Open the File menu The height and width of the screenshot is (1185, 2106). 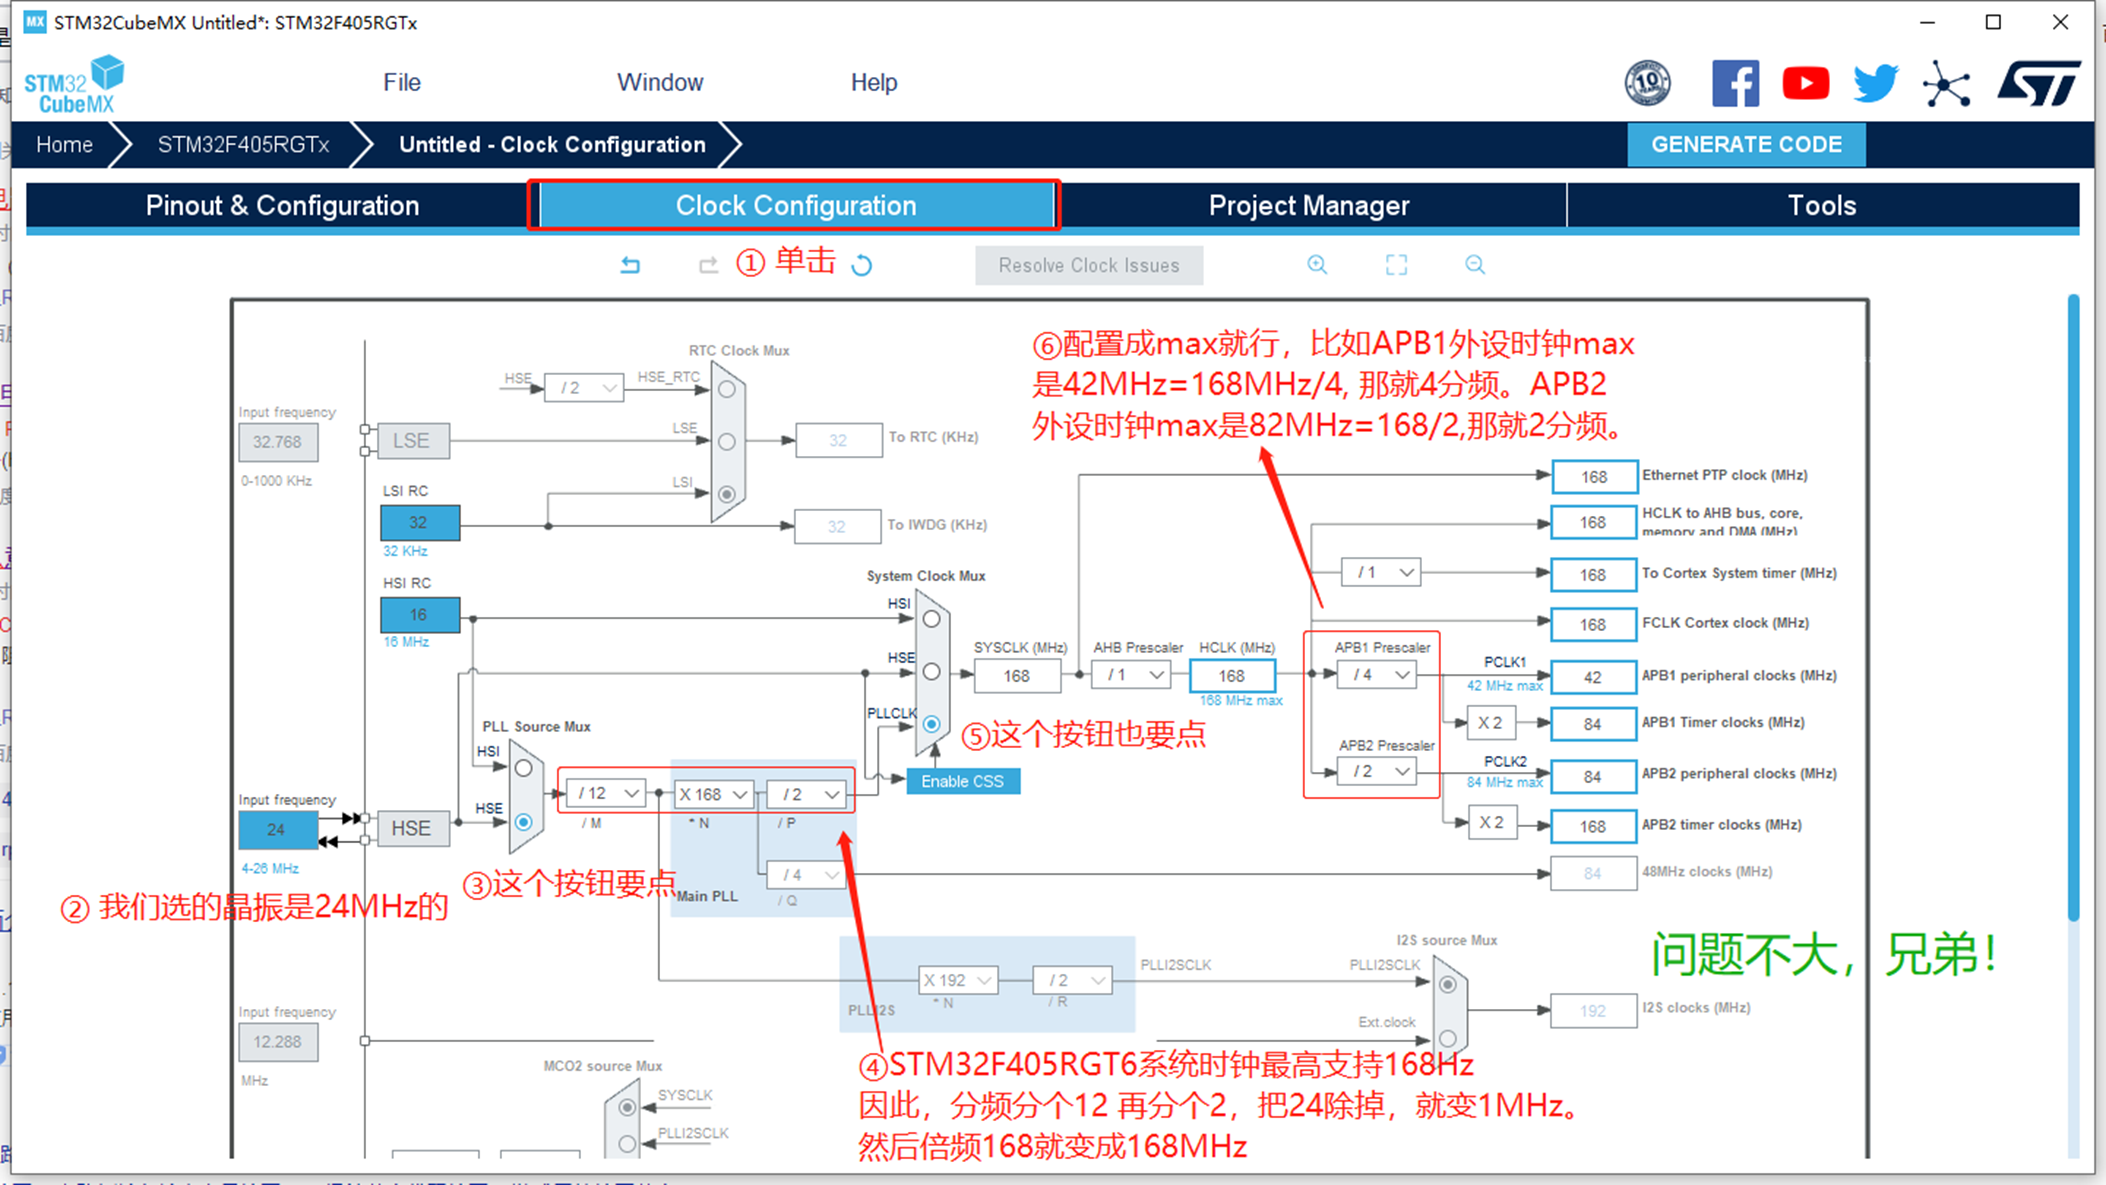click(x=402, y=83)
